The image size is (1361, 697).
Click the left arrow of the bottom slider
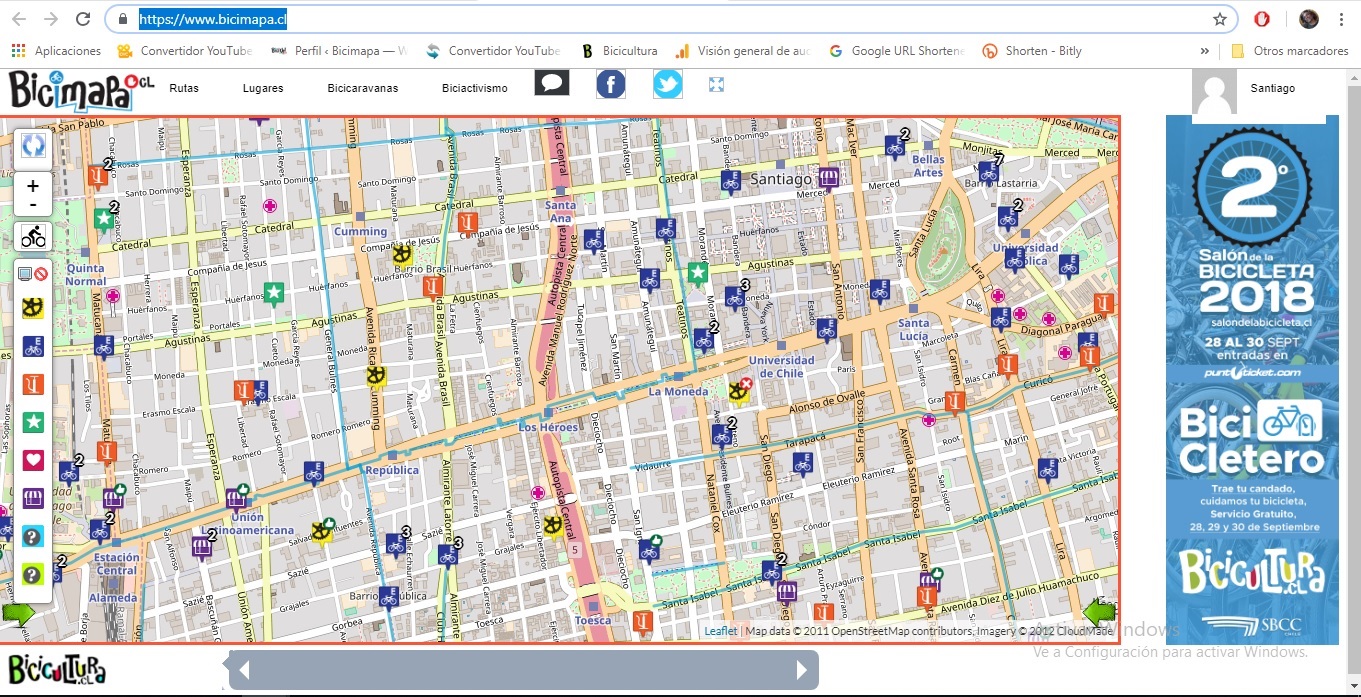[243, 670]
